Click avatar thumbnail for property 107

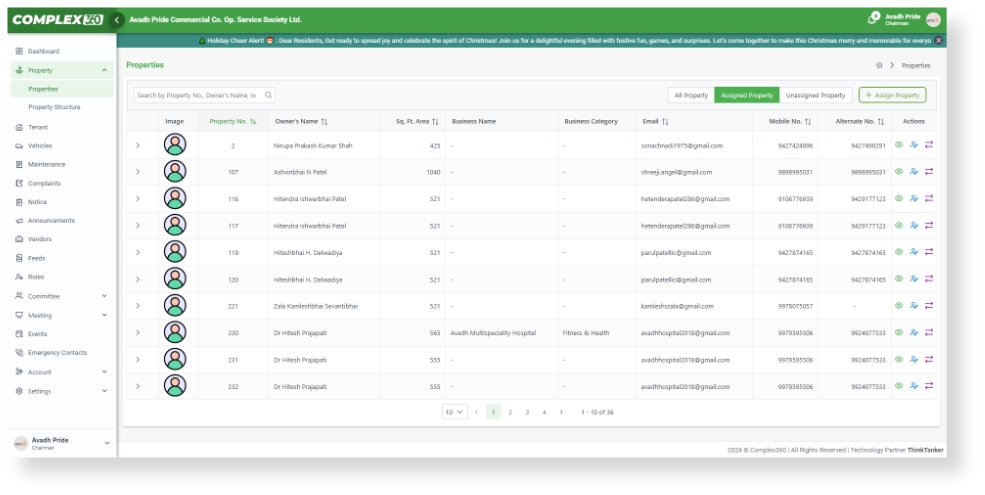175,171
